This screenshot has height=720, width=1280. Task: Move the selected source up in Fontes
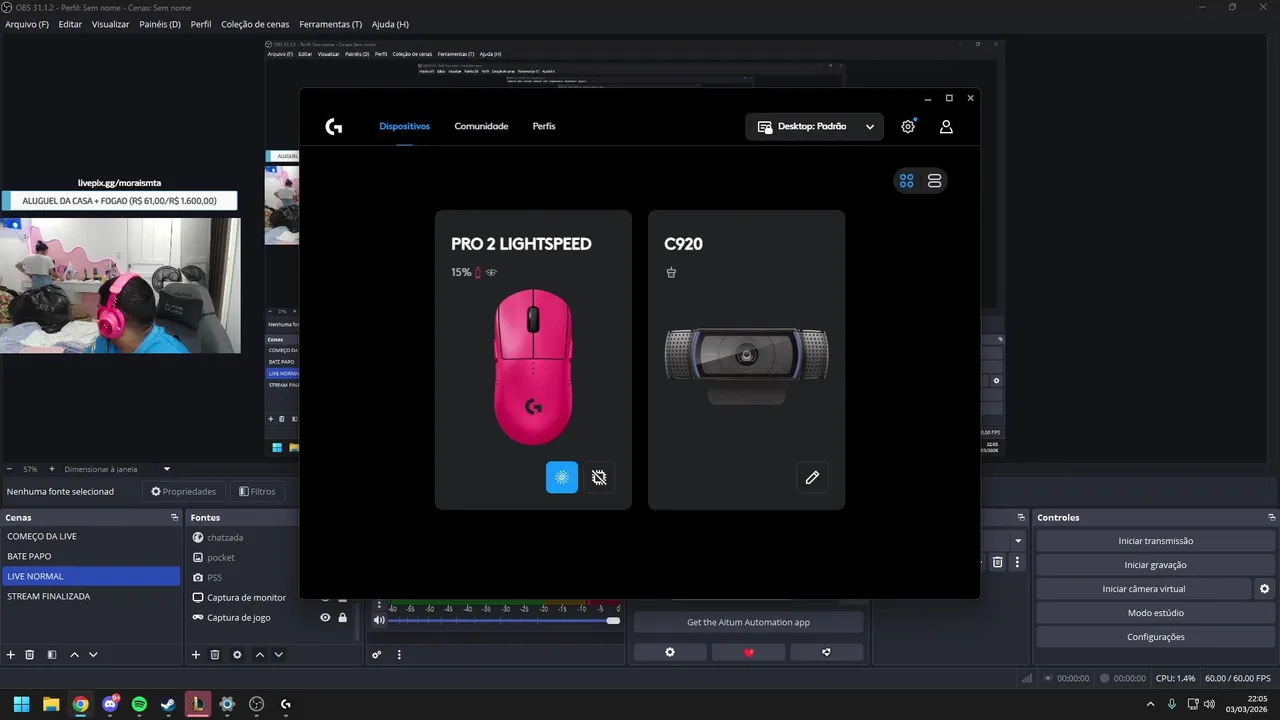[260, 655]
